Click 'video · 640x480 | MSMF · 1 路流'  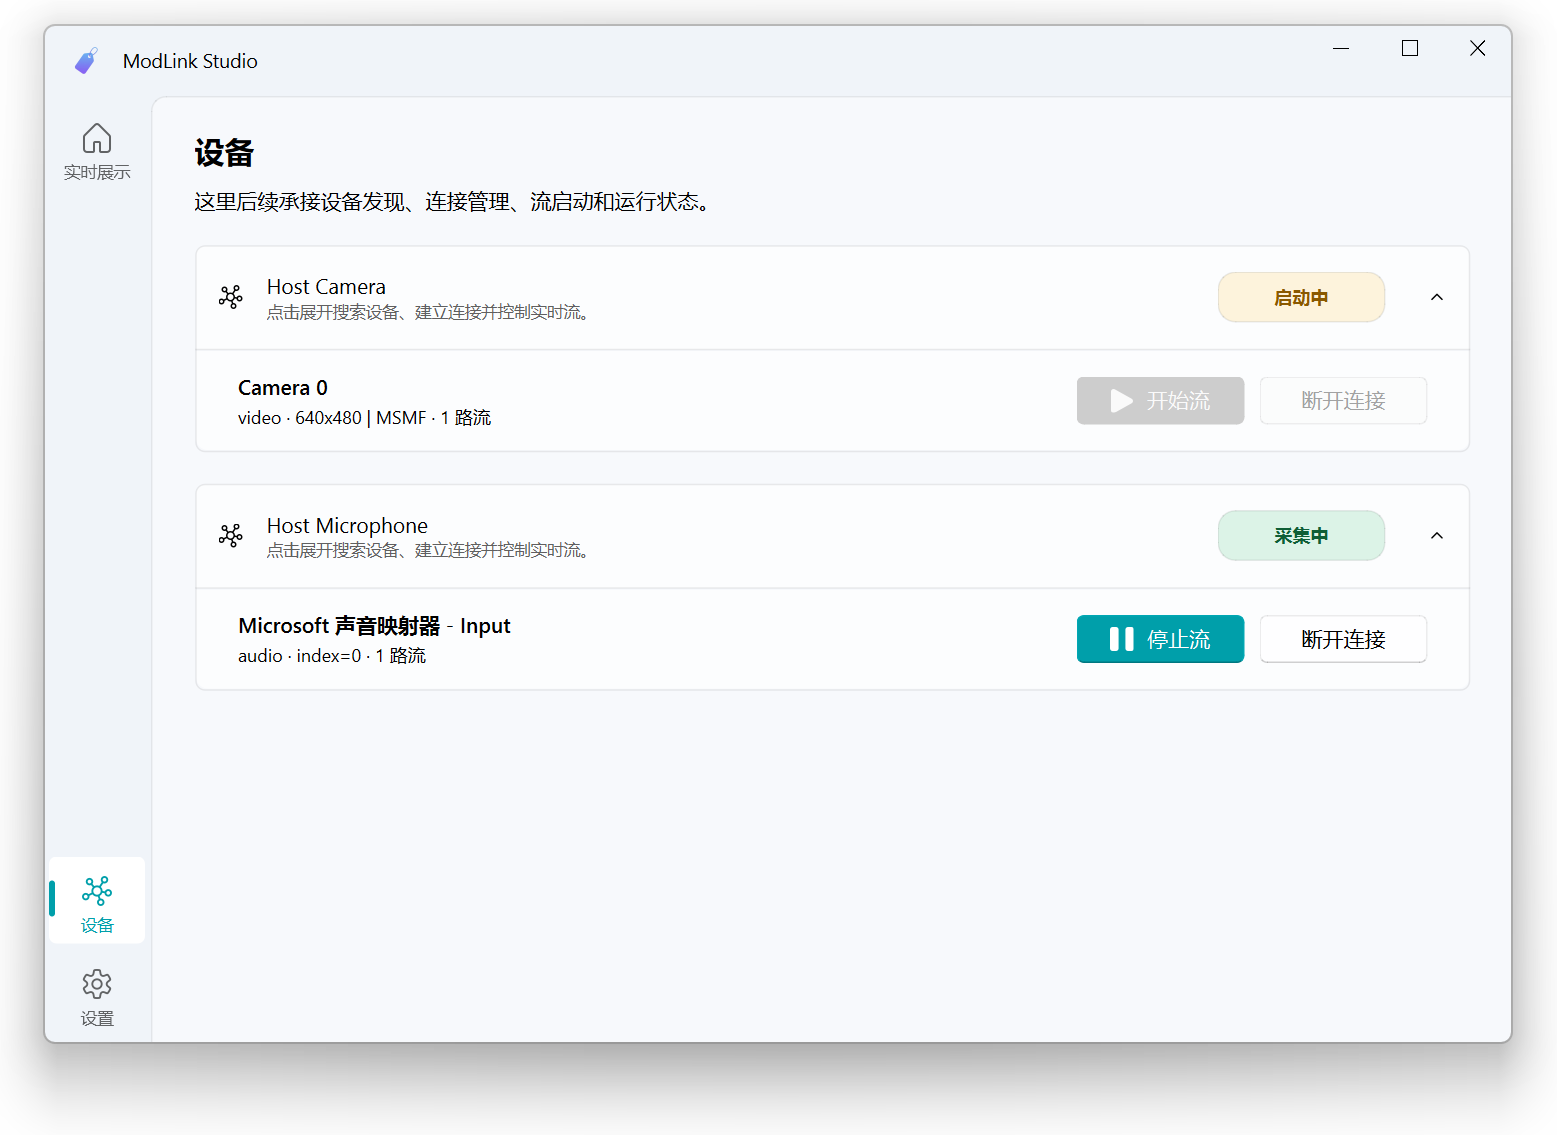364,418
